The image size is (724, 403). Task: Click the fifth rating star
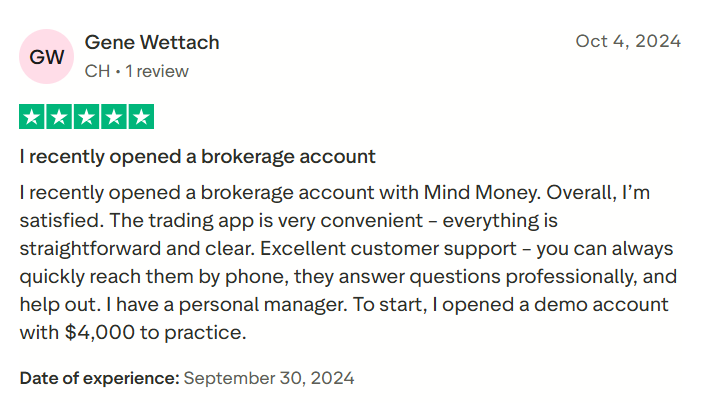click(142, 117)
